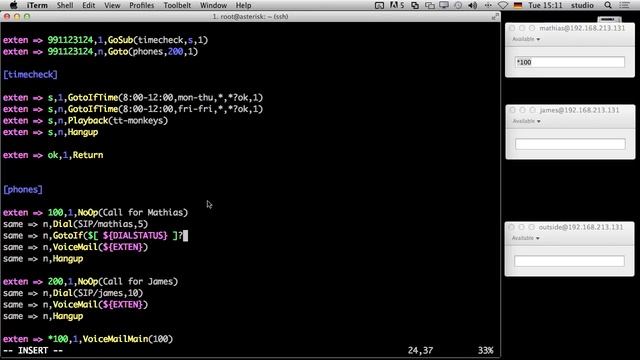Open the display menu bar icon
Image resolution: width=640 pixels, height=360 pixels.
[444, 5]
